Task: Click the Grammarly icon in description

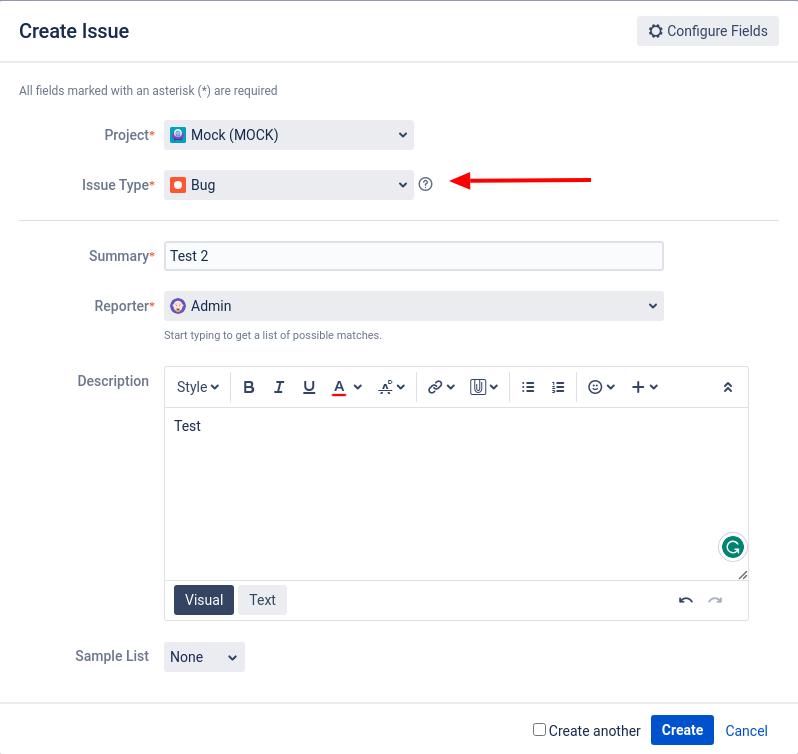Action: pyautogui.click(x=732, y=547)
